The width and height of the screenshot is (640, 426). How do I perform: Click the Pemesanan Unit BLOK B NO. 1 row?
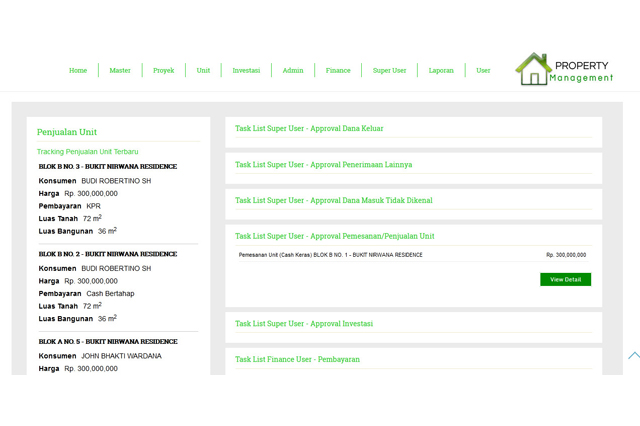[330, 255]
